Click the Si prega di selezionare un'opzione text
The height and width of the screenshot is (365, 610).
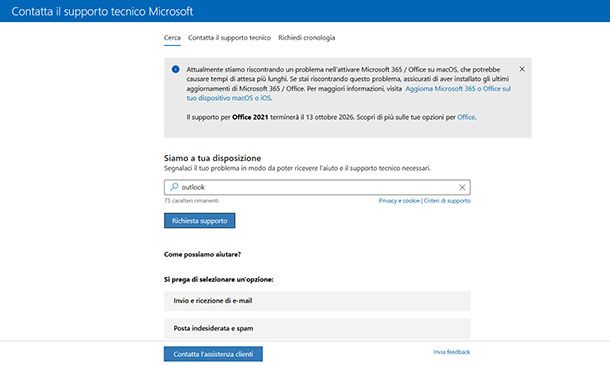219,280
